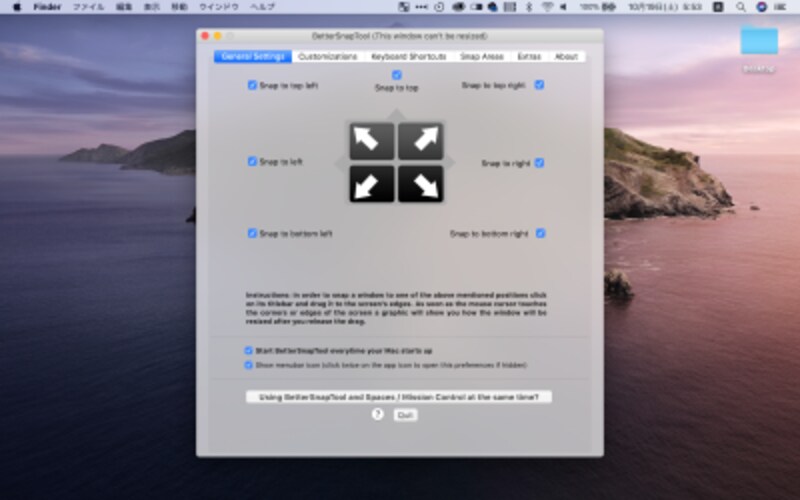
Task: Uncheck Snap to top right
Action: 539,85
